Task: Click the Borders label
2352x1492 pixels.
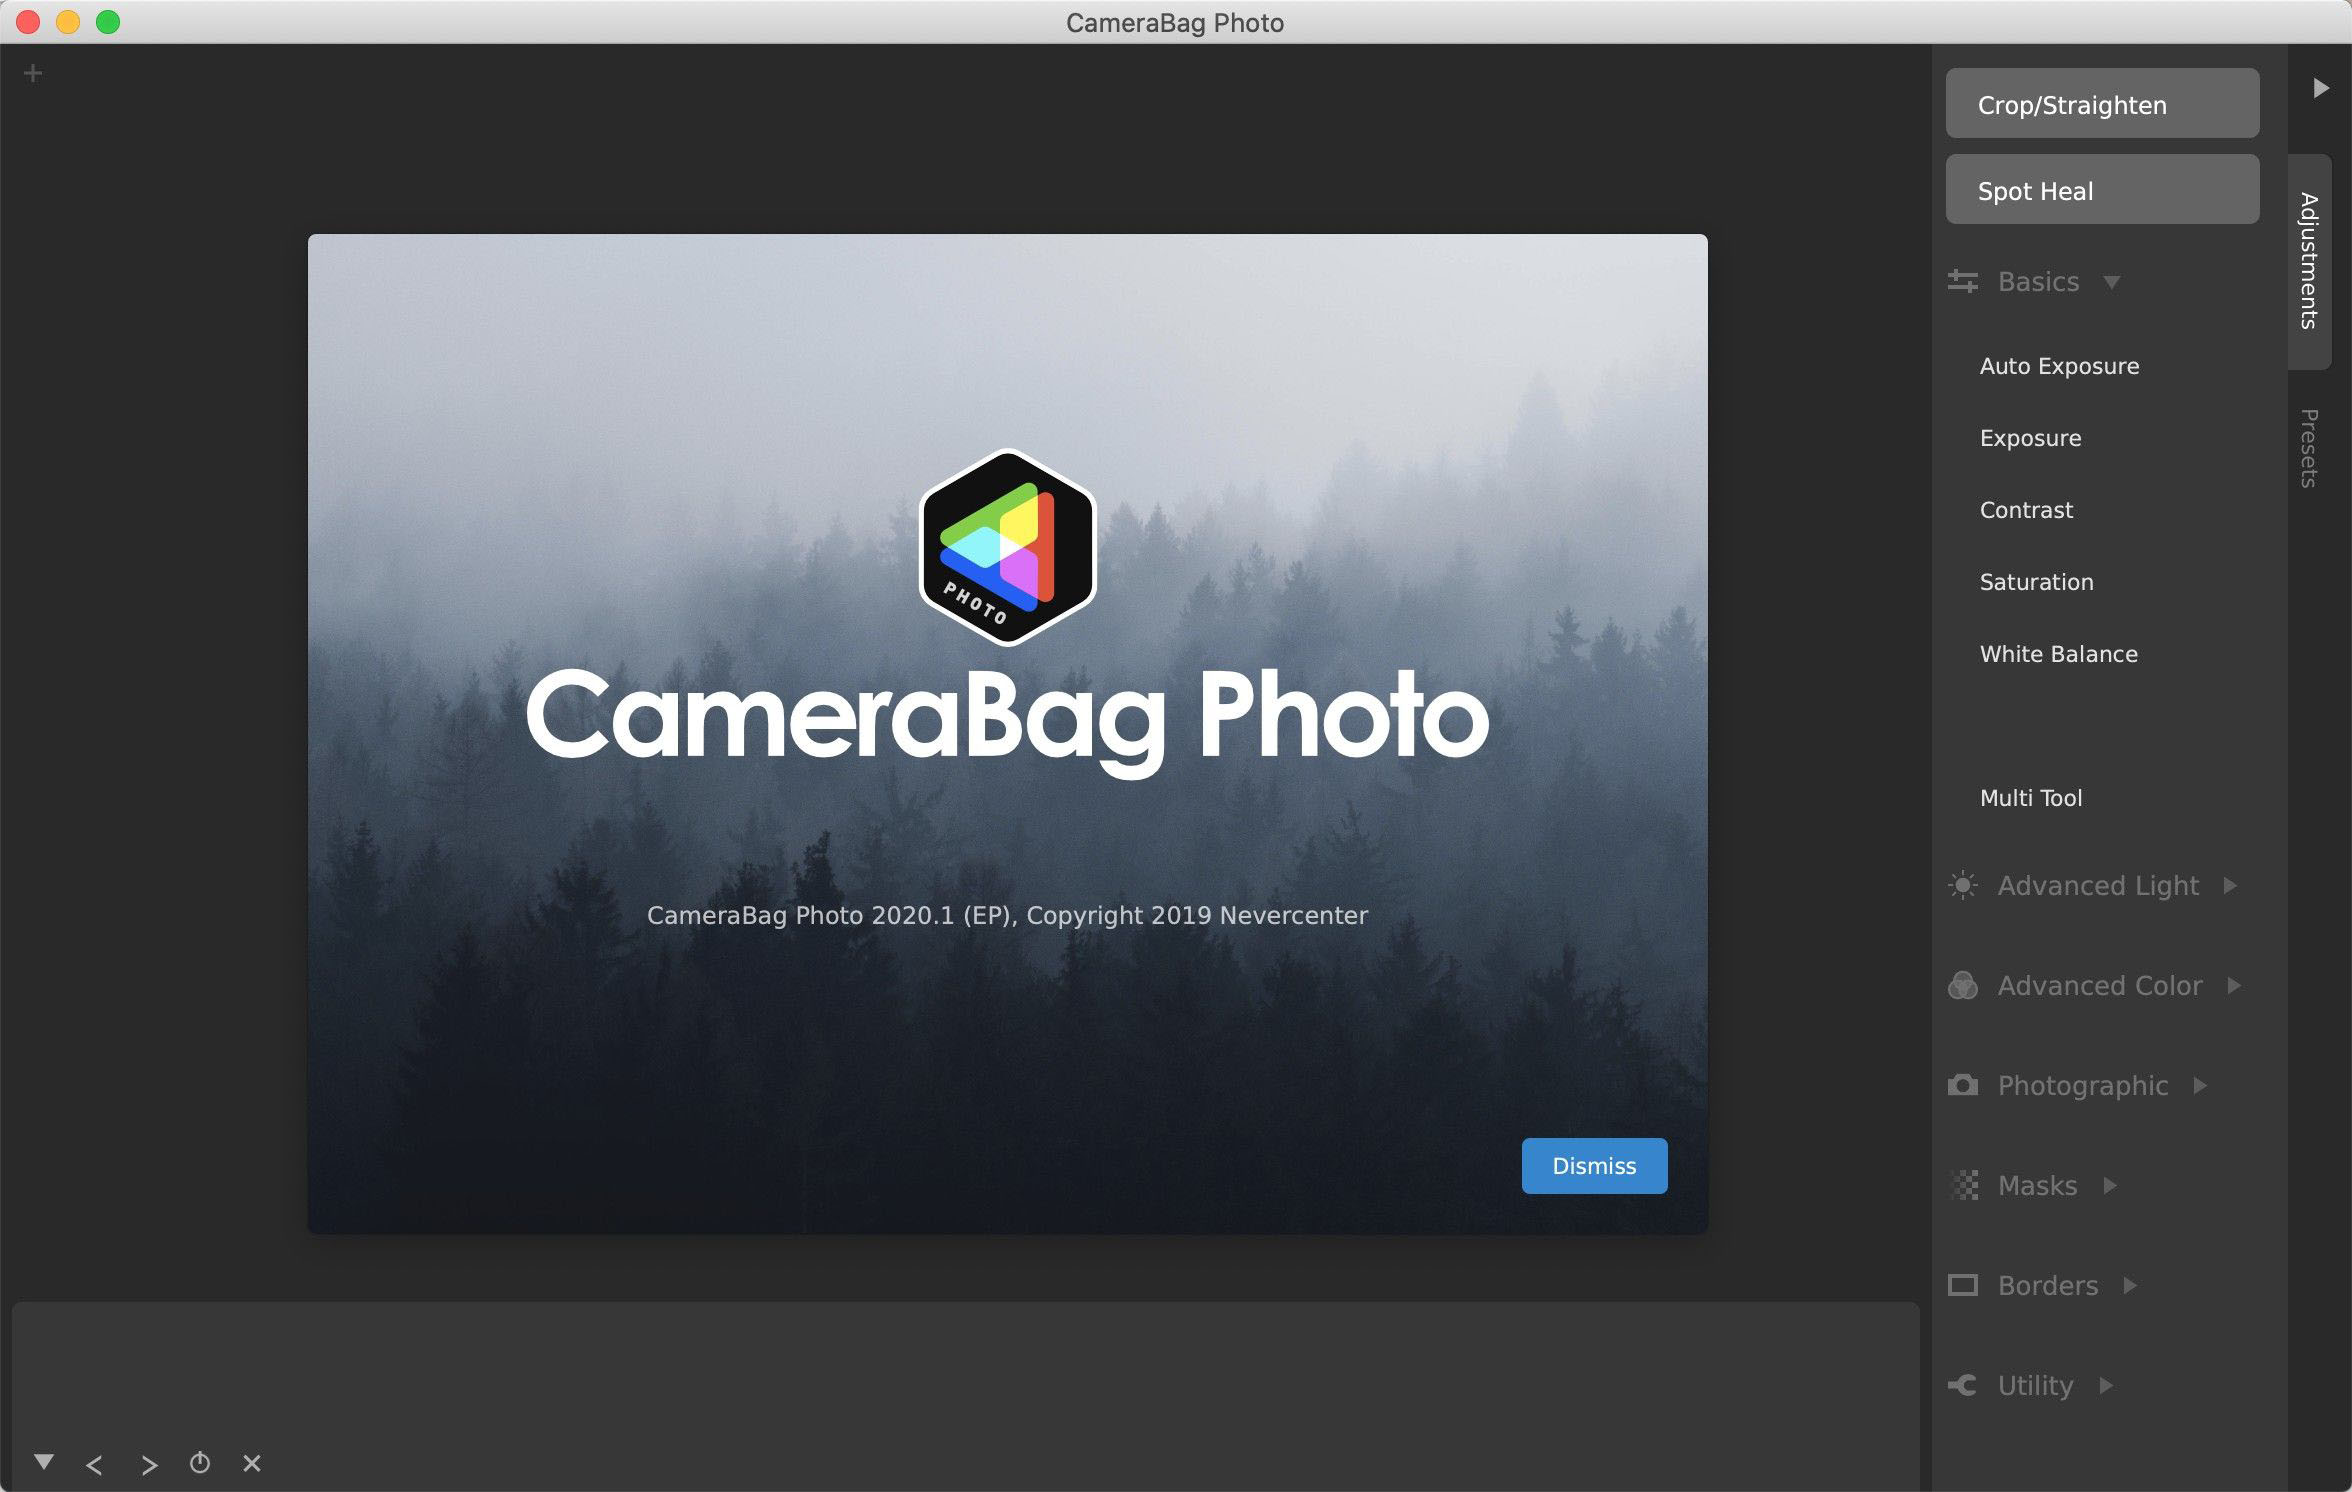Action: point(2047,1286)
